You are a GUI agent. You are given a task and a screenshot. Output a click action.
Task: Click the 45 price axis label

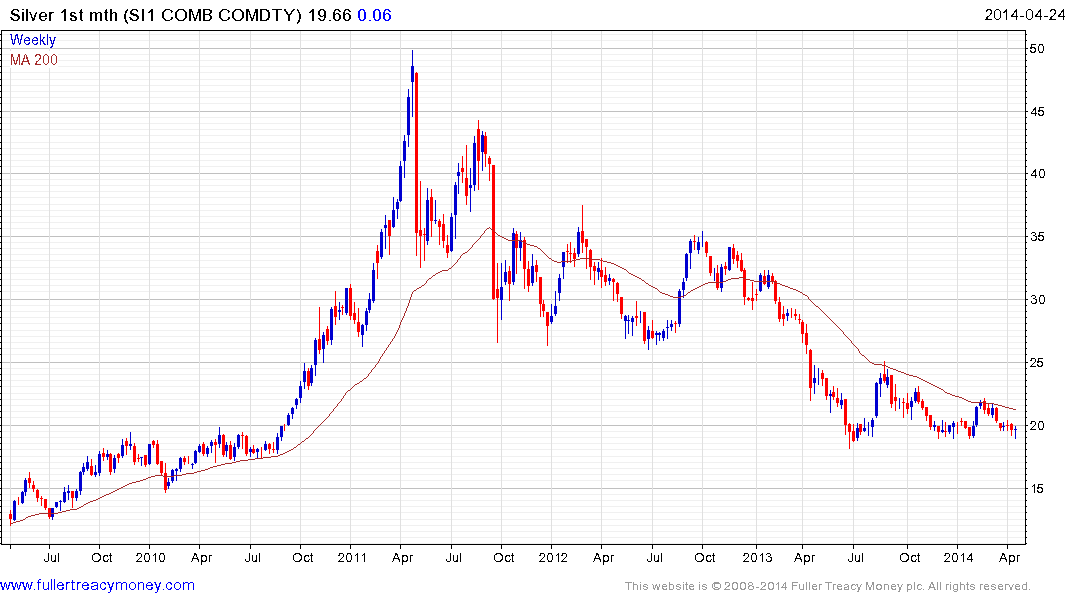[x=1037, y=112]
